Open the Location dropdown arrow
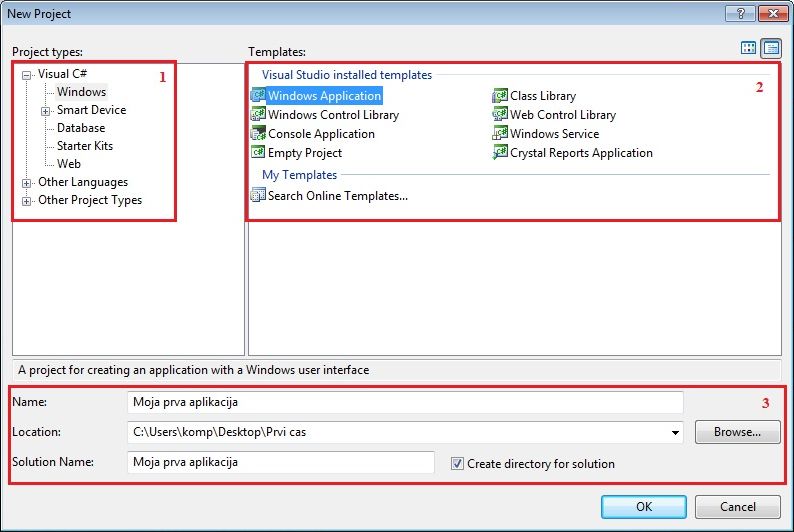This screenshot has height=532, width=794. 675,432
